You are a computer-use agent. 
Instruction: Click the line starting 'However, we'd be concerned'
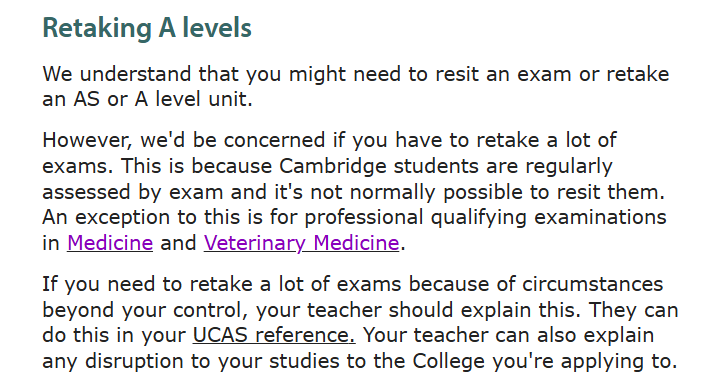329,140
